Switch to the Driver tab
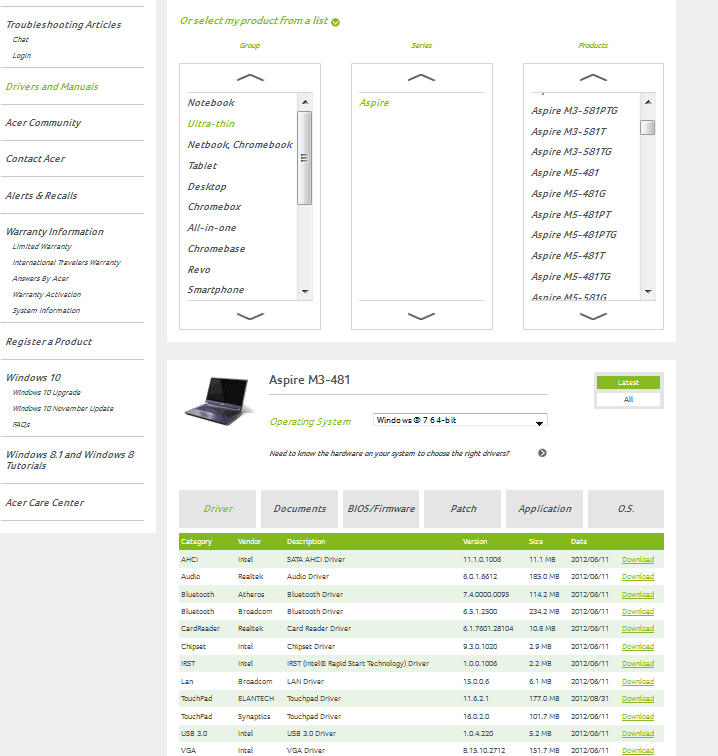Image resolution: width=718 pixels, height=756 pixels. (217, 509)
